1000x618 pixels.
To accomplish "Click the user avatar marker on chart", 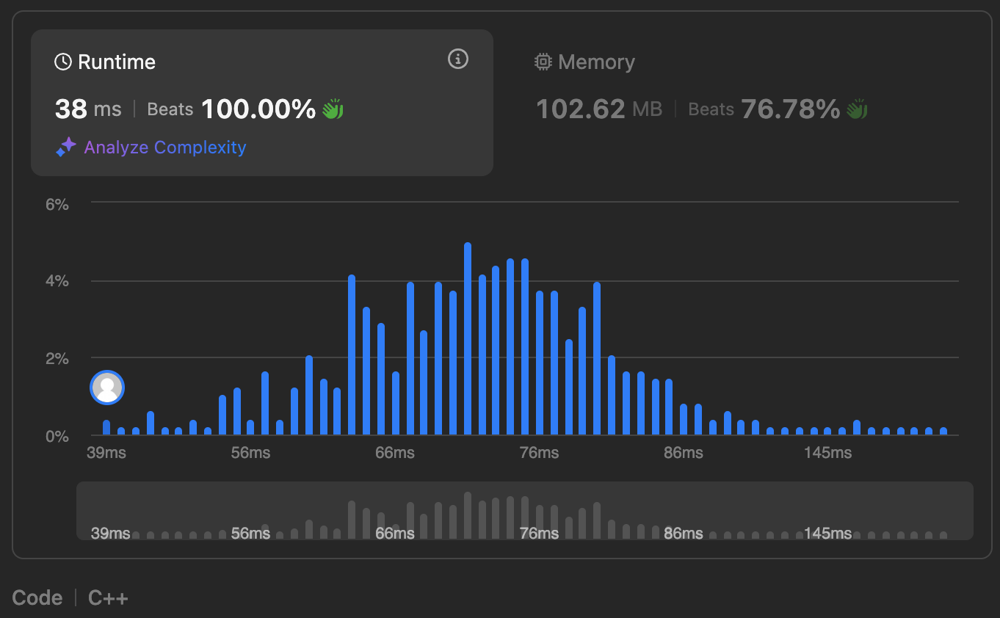I will (x=107, y=387).
